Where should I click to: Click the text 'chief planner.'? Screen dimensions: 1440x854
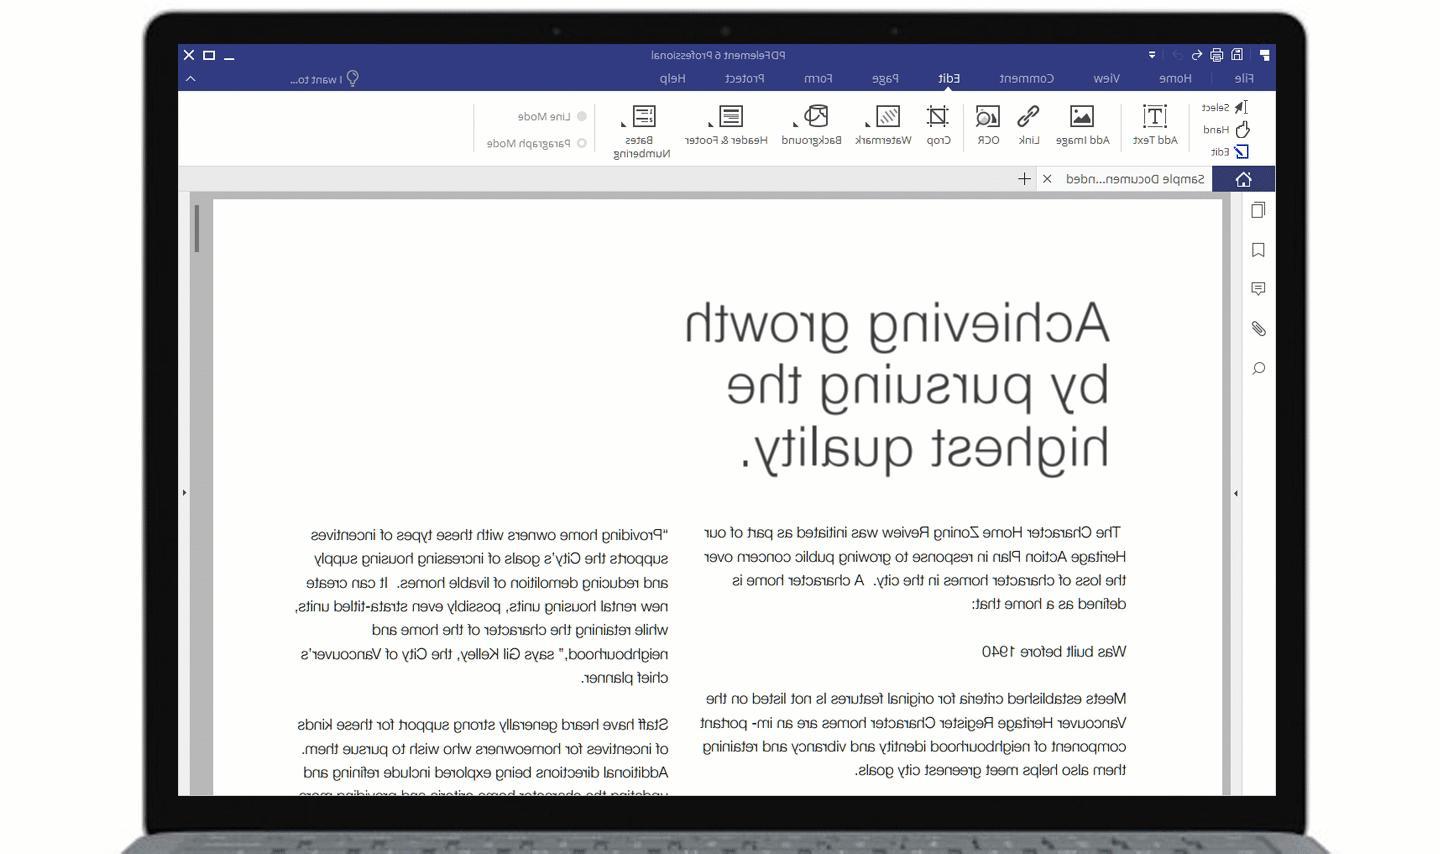tap(625, 678)
